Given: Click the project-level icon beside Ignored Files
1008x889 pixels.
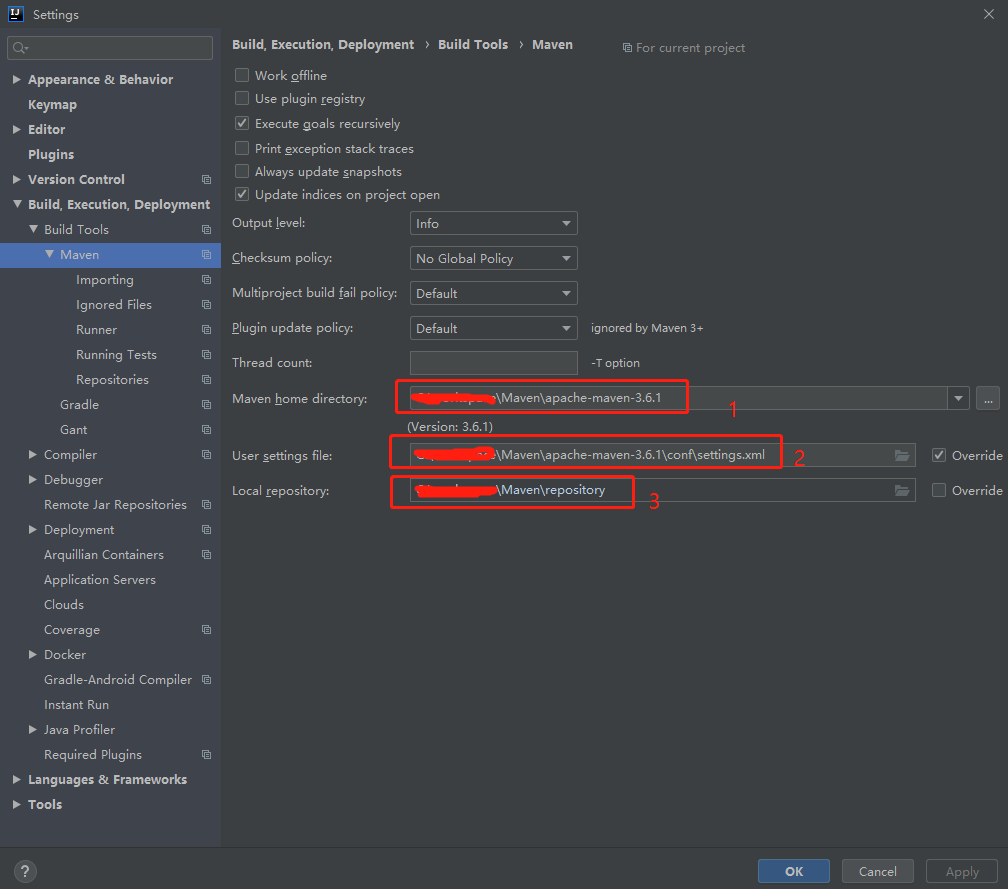Looking at the screenshot, I should pos(206,305).
